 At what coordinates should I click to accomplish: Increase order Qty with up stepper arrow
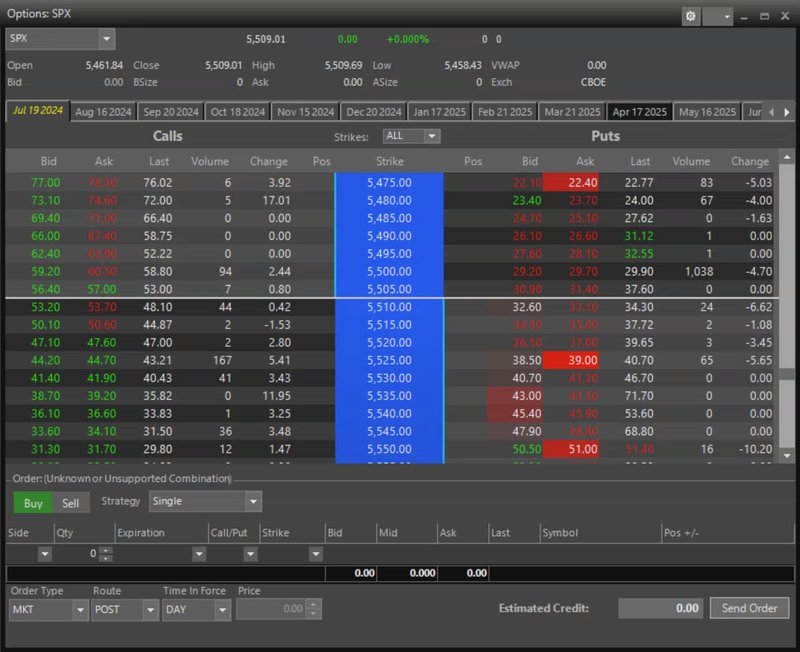point(104,549)
